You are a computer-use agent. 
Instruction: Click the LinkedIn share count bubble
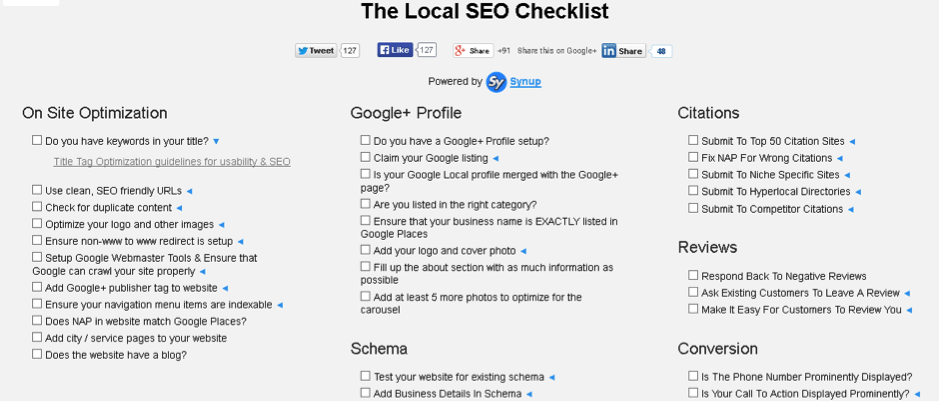tap(662, 51)
